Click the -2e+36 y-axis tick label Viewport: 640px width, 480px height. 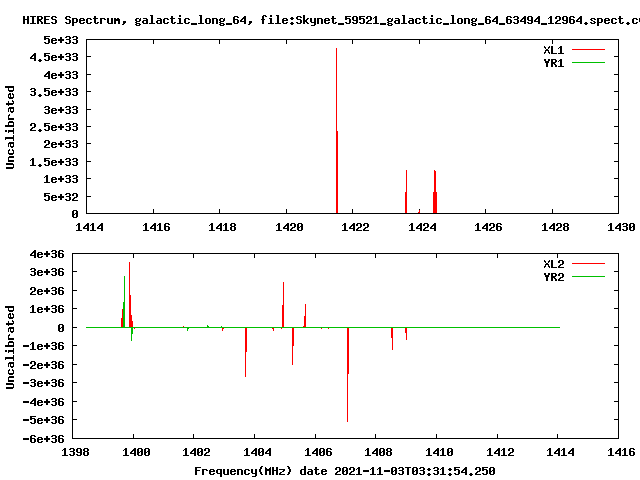coord(43,365)
